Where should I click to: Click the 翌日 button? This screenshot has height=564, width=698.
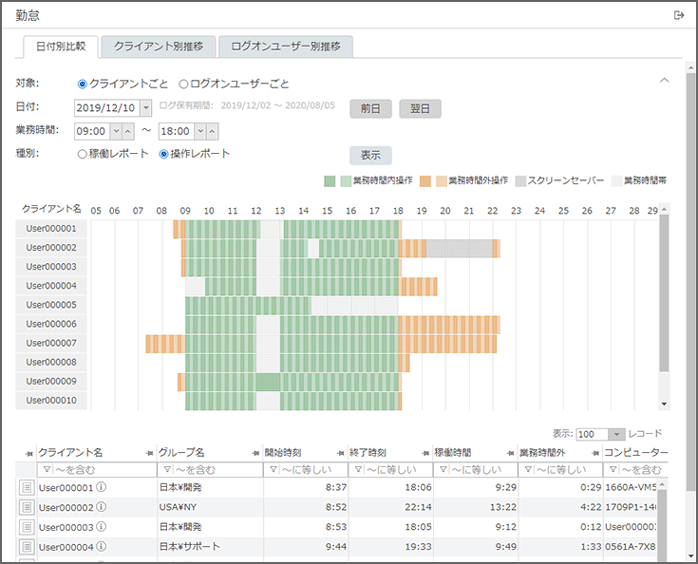[x=420, y=109]
